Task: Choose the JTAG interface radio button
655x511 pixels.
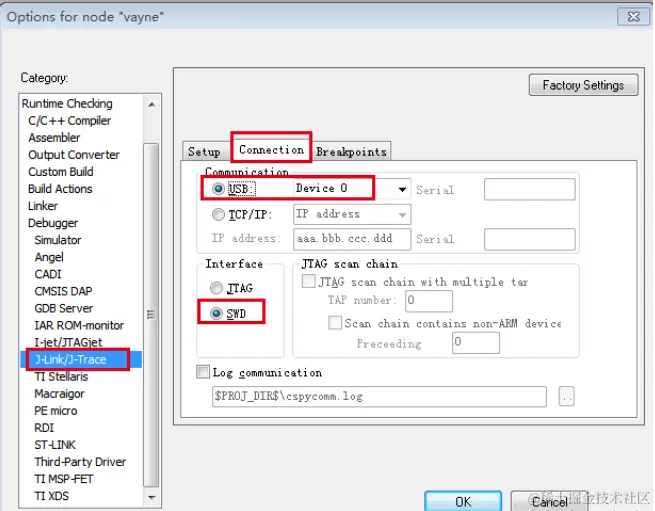Action: [216, 288]
